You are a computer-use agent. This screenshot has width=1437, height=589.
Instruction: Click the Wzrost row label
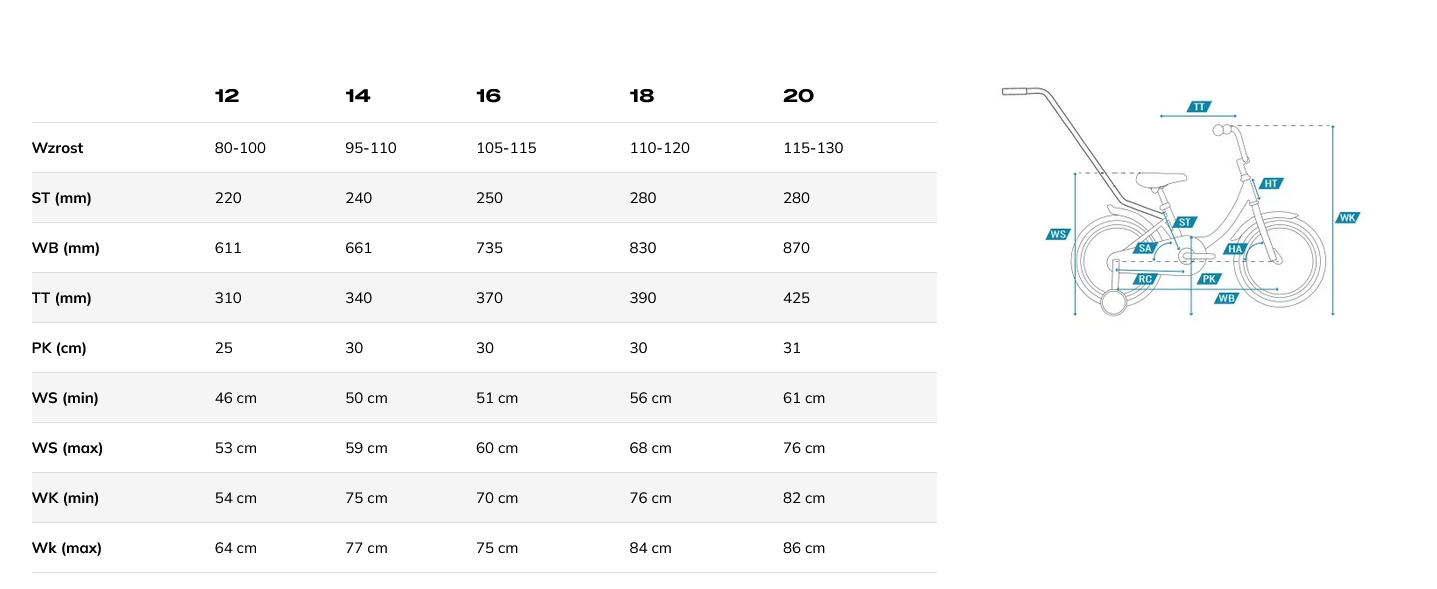click(58, 148)
